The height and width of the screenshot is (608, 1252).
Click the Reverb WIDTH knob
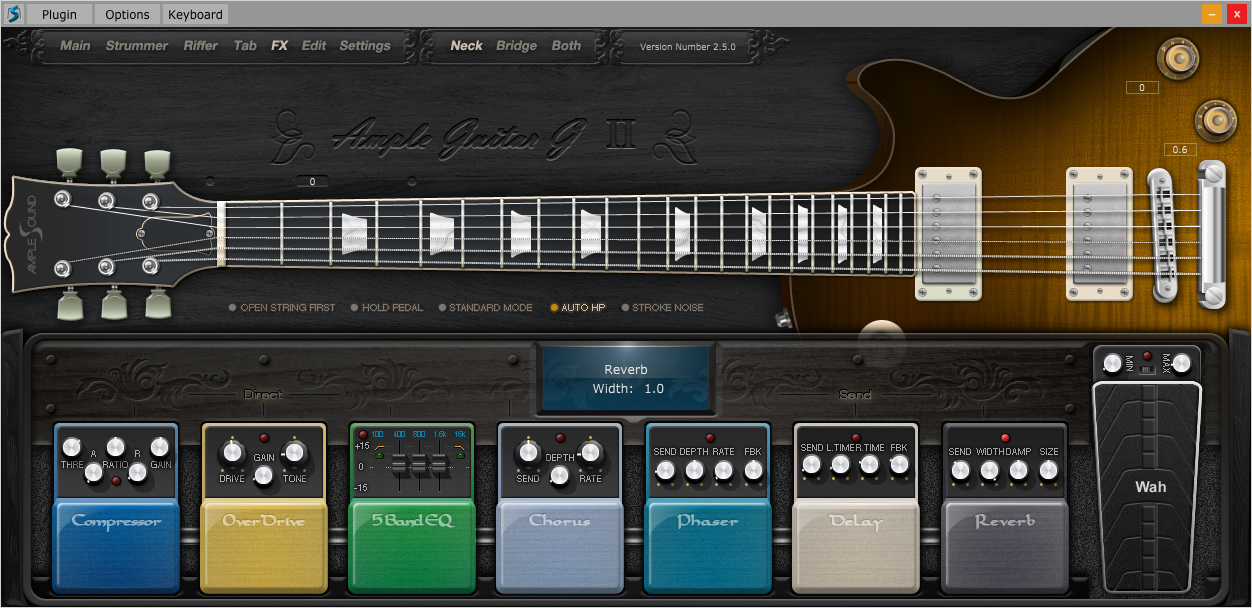(x=989, y=469)
